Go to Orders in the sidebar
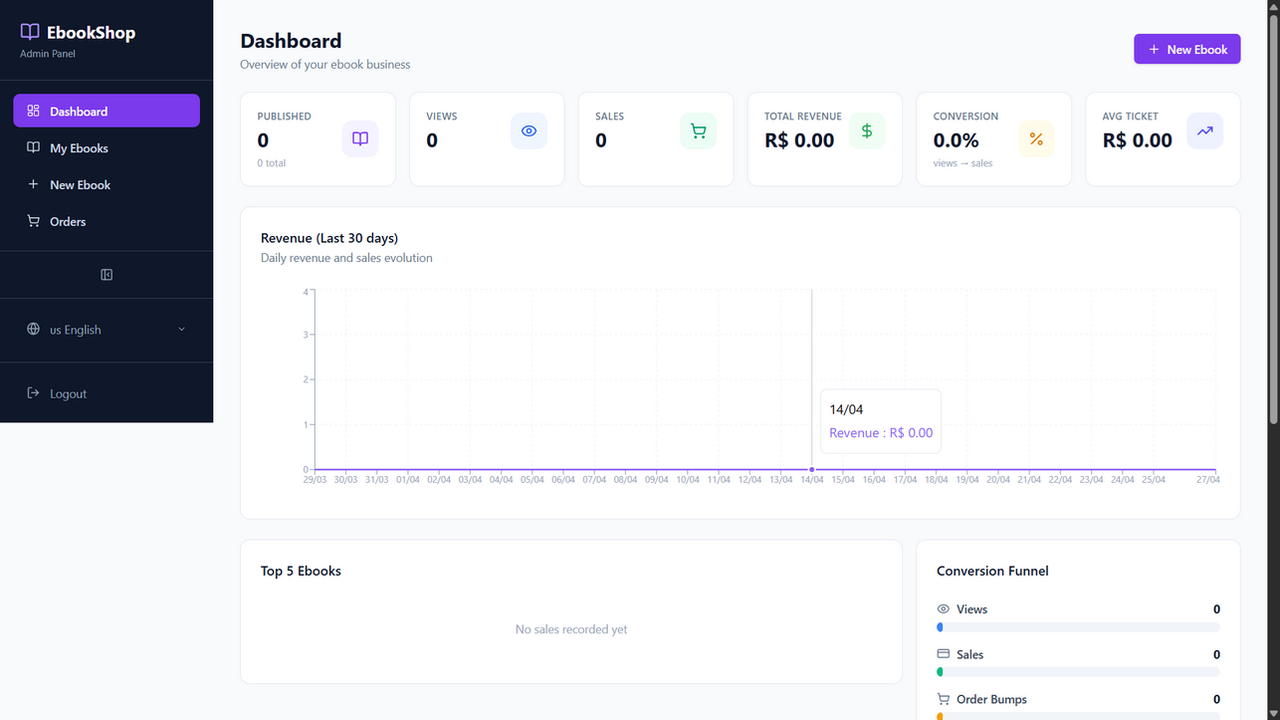Viewport: 1280px width, 720px height. click(x=107, y=221)
